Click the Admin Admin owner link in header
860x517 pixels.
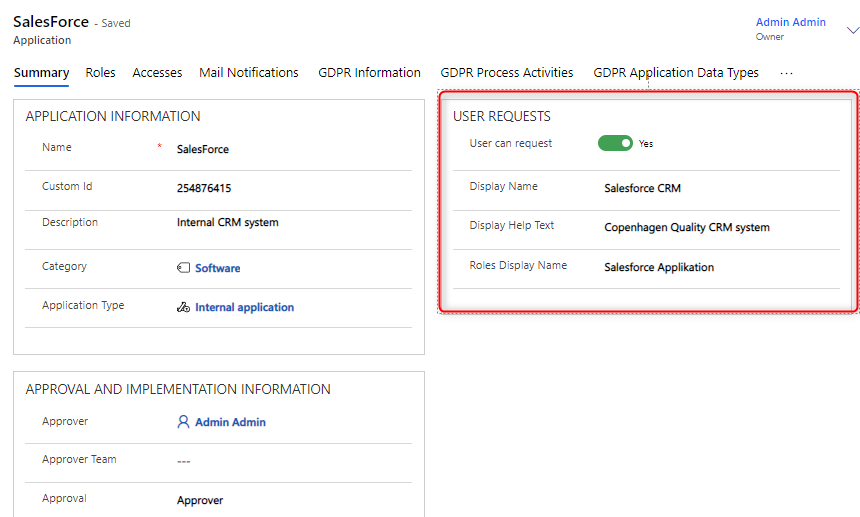[790, 22]
